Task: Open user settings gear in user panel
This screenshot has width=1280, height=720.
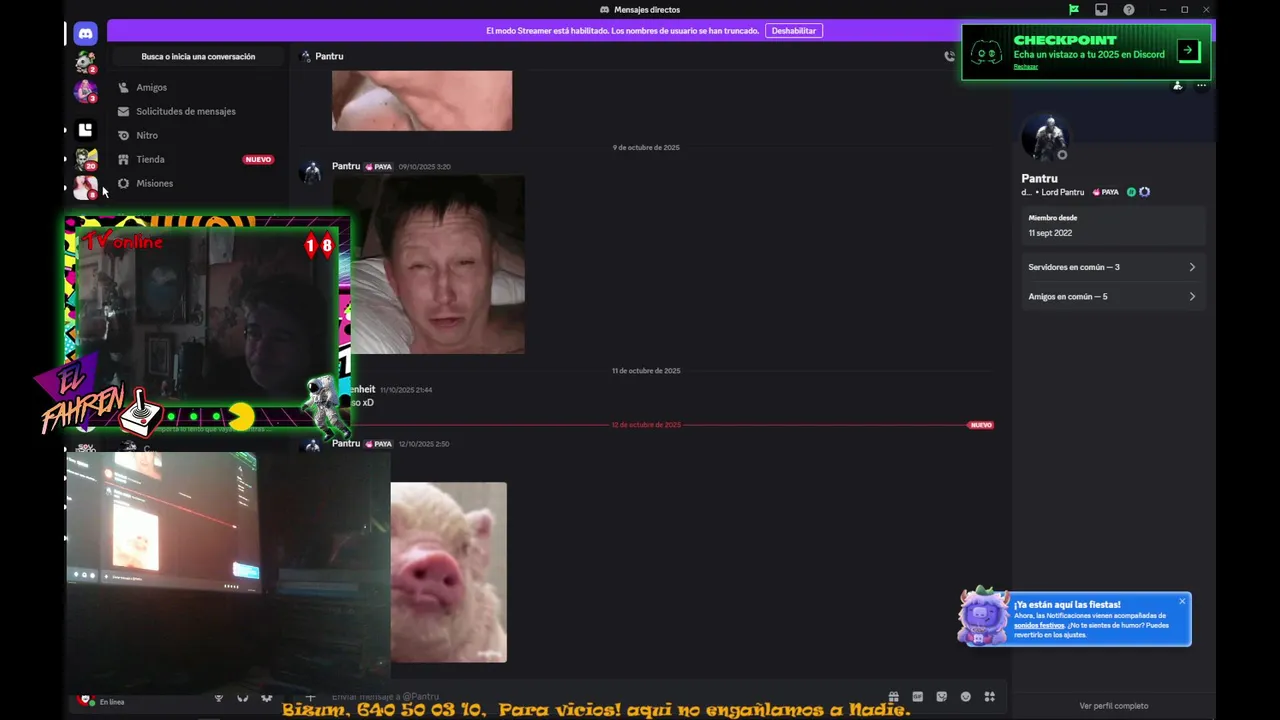Action: (266, 698)
